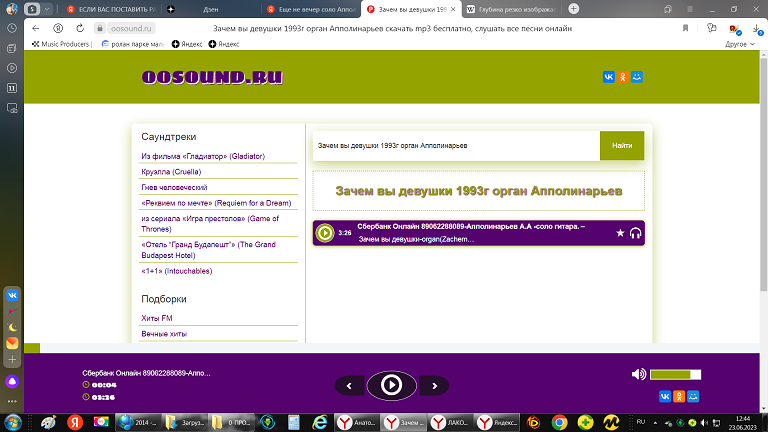This screenshot has height=432, width=768.
Task: Share via Odnoklassniki icon in bottom player
Action: point(679,396)
